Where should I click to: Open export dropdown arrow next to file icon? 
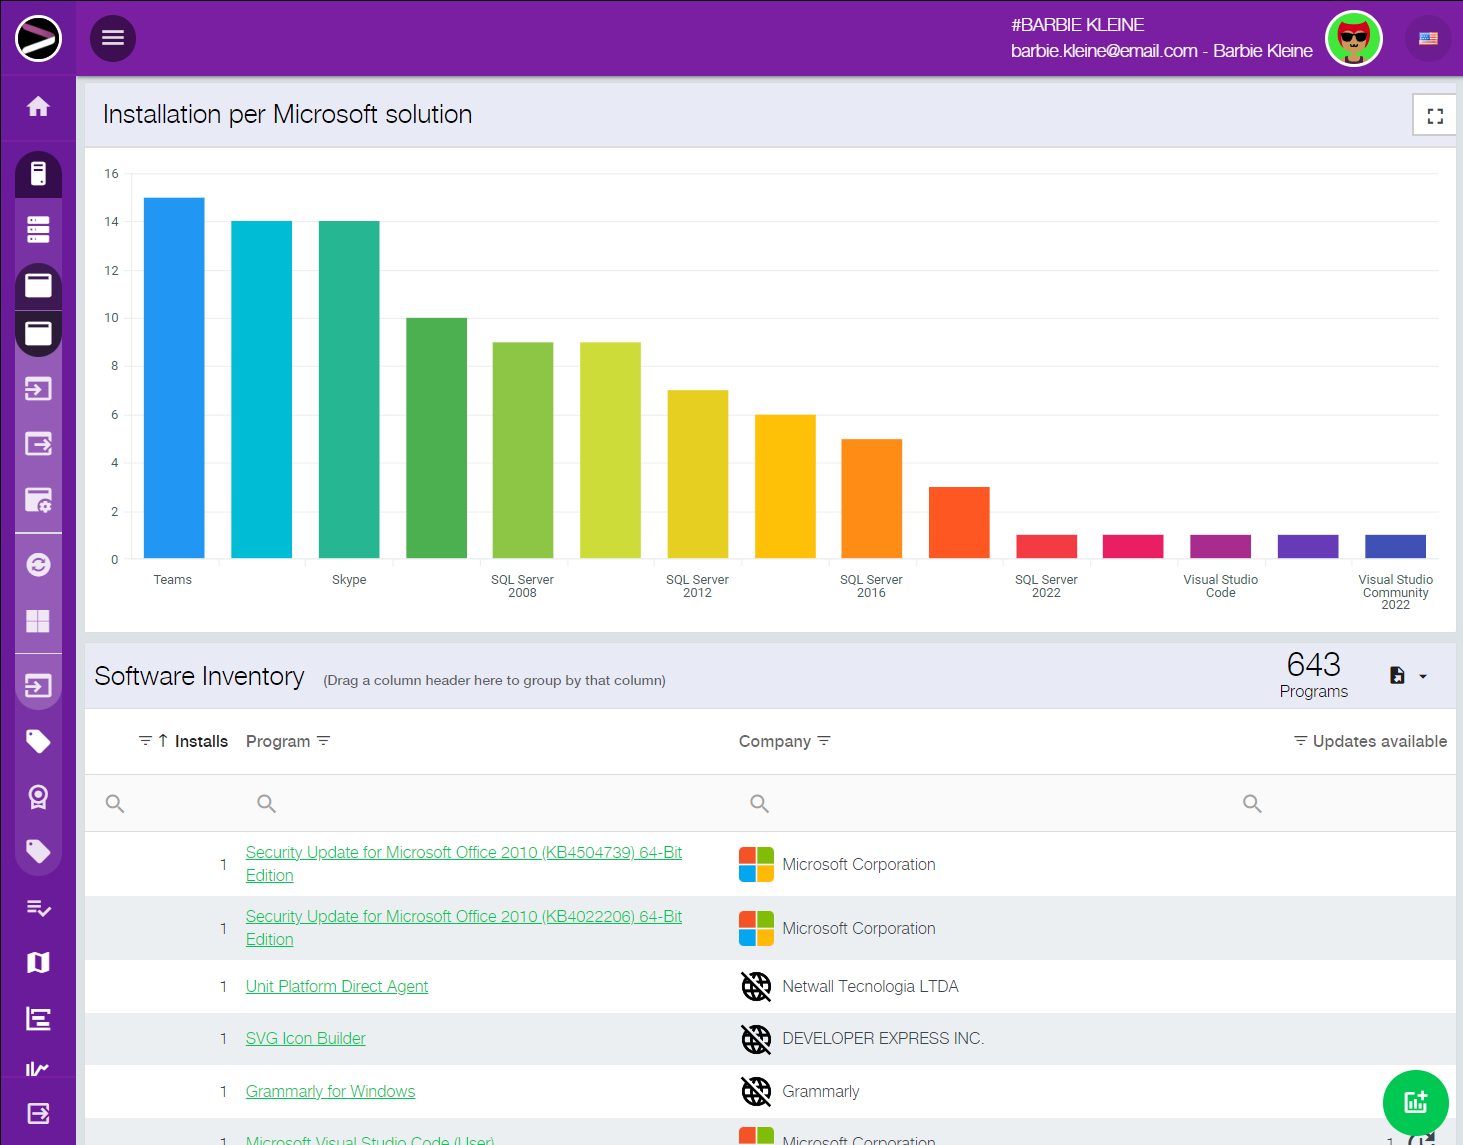tap(1423, 677)
